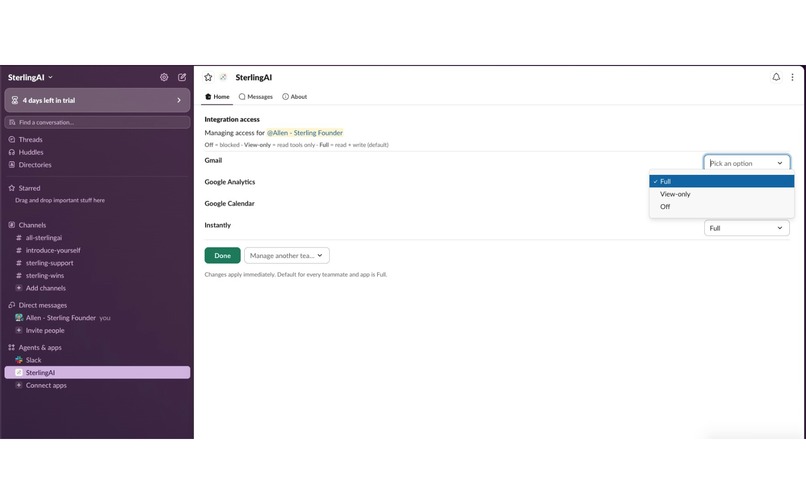Open the Manage another teammate dropdown
The width and height of the screenshot is (806, 504).
287,256
